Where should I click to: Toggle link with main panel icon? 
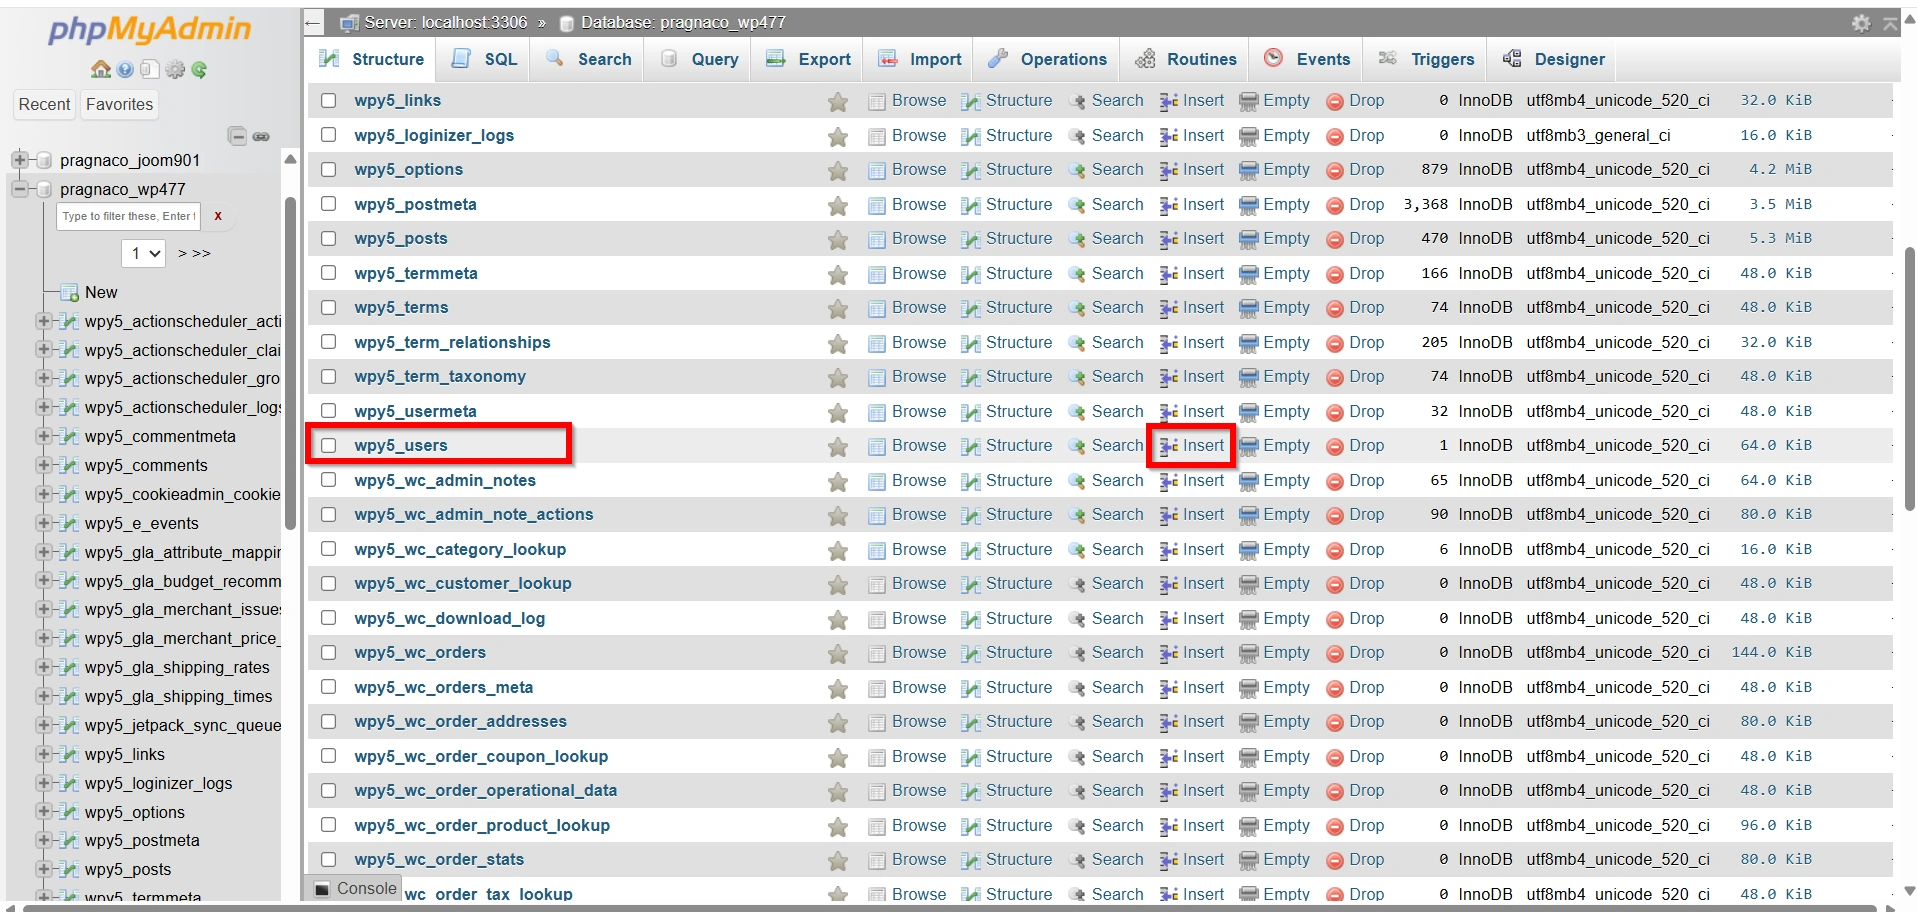click(261, 136)
